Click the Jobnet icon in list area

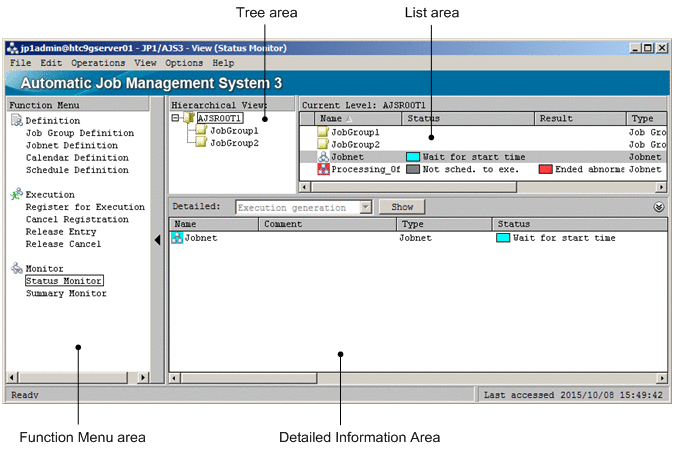(323, 157)
